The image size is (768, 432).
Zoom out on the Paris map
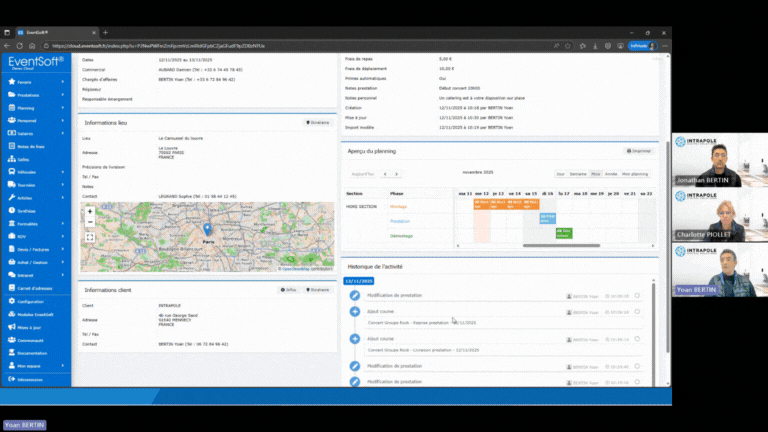tap(90, 222)
